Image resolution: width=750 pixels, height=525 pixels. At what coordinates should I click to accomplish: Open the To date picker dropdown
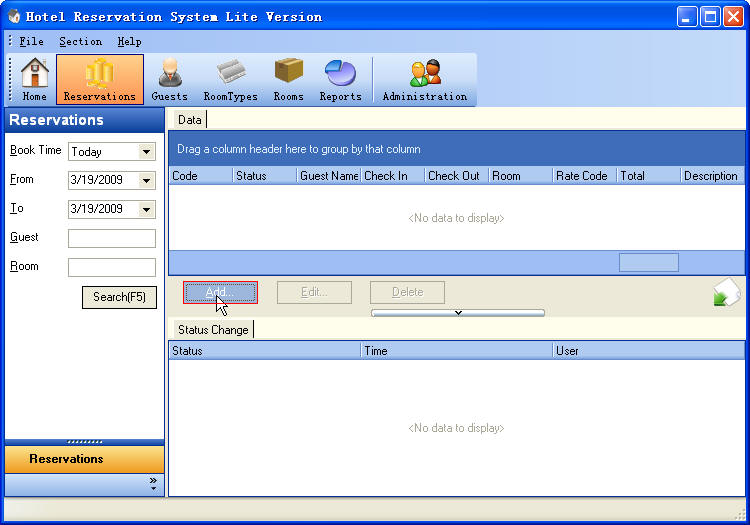click(147, 210)
